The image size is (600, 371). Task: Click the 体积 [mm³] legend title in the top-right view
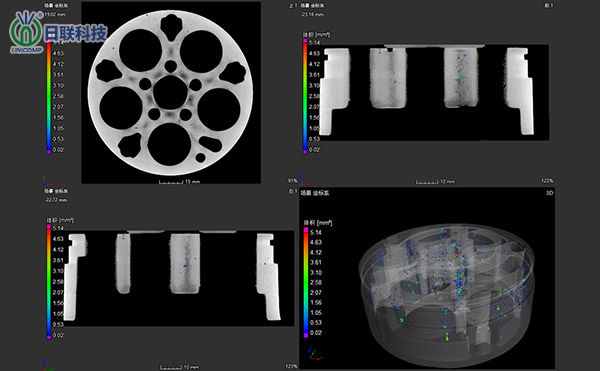coord(317,35)
